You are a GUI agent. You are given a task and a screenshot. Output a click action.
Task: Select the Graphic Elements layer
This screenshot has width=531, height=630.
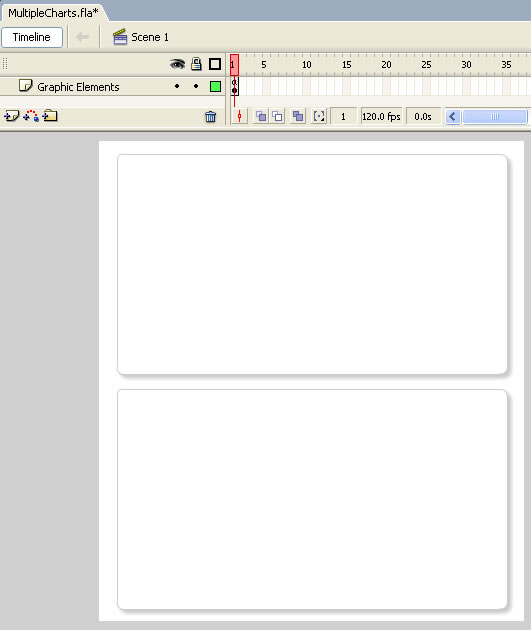[78, 87]
